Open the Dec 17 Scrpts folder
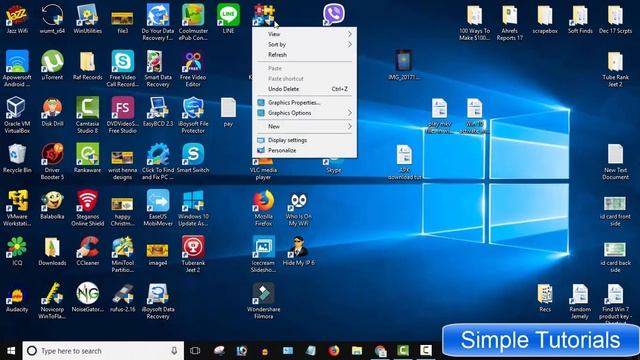This screenshot has width=640, height=360. 616,18
